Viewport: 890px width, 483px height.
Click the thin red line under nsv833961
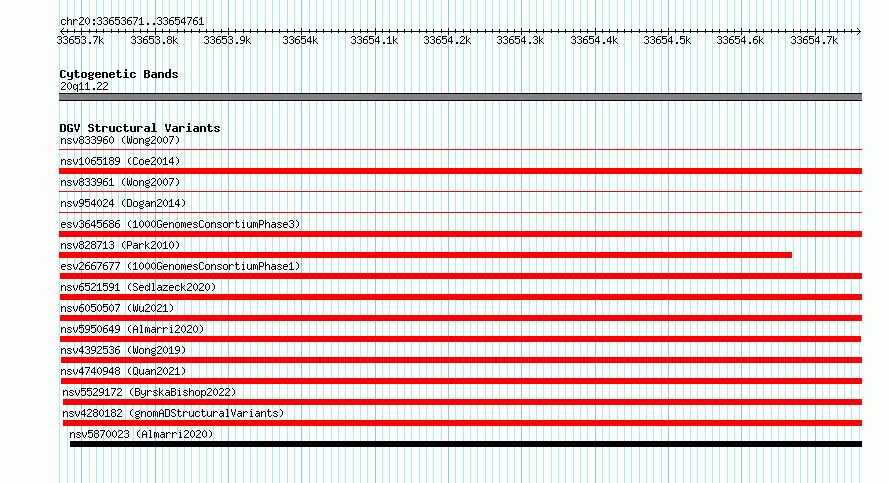click(460, 192)
